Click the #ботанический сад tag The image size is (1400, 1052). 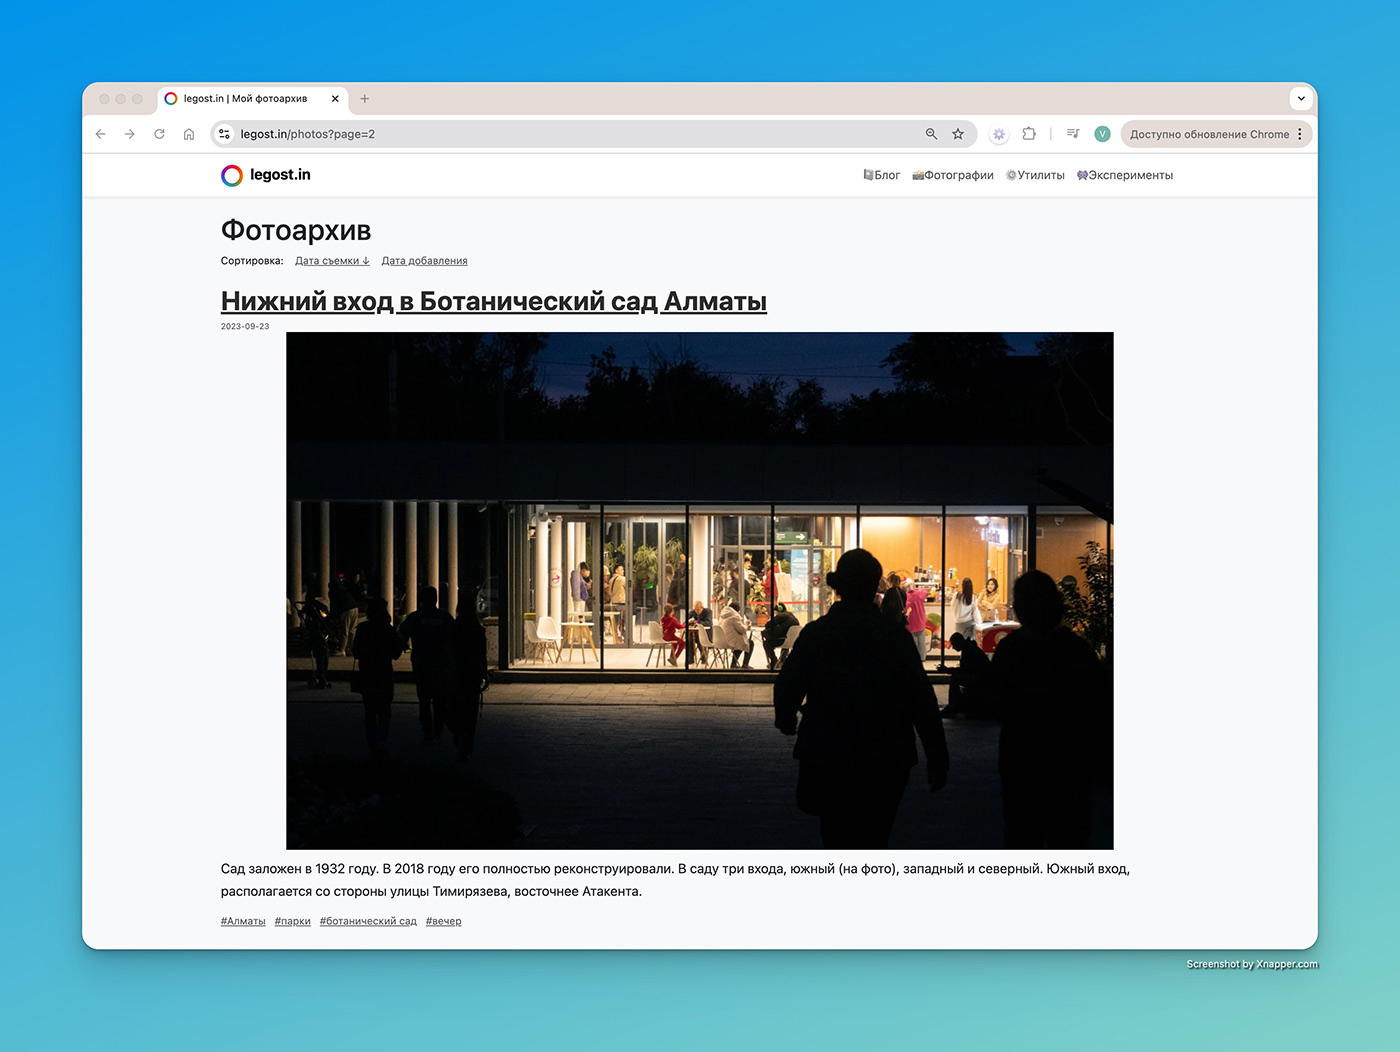[x=368, y=921]
